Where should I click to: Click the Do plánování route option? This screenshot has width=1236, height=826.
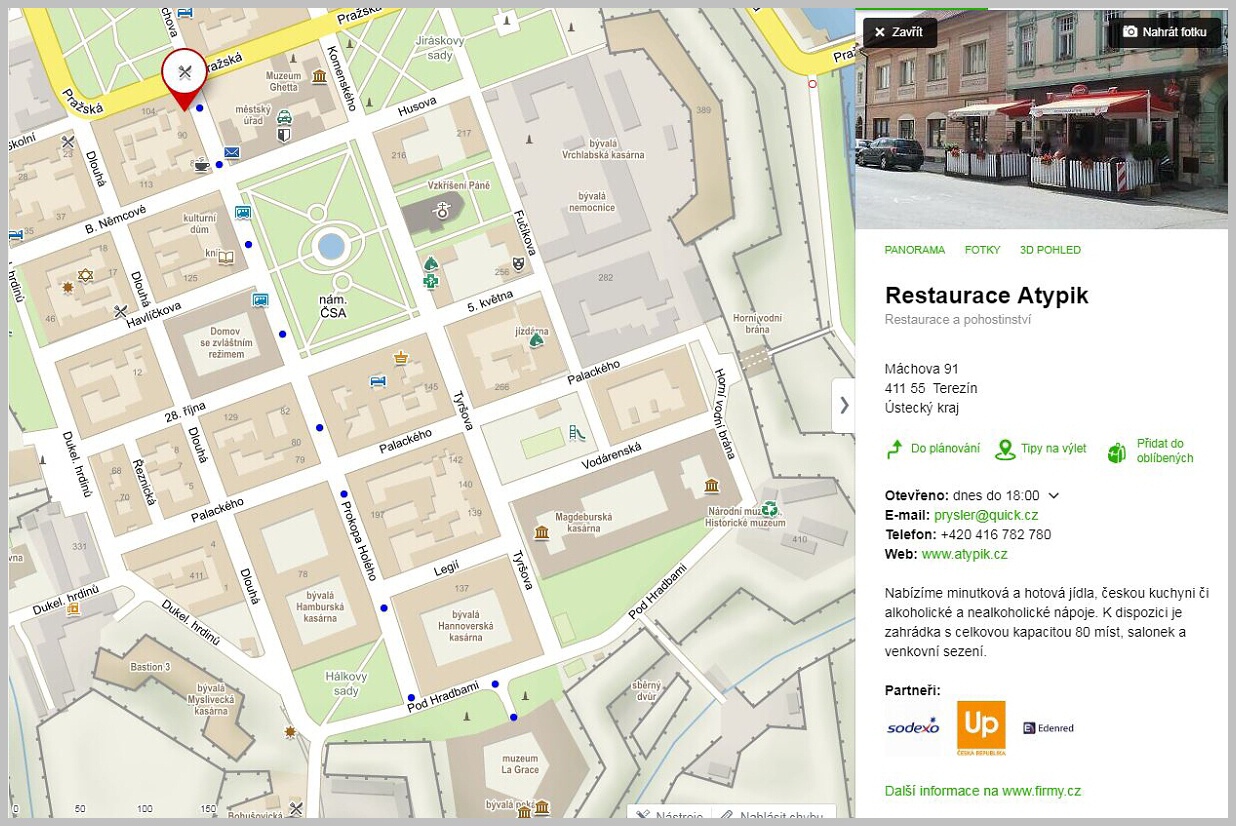click(x=933, y=449)
